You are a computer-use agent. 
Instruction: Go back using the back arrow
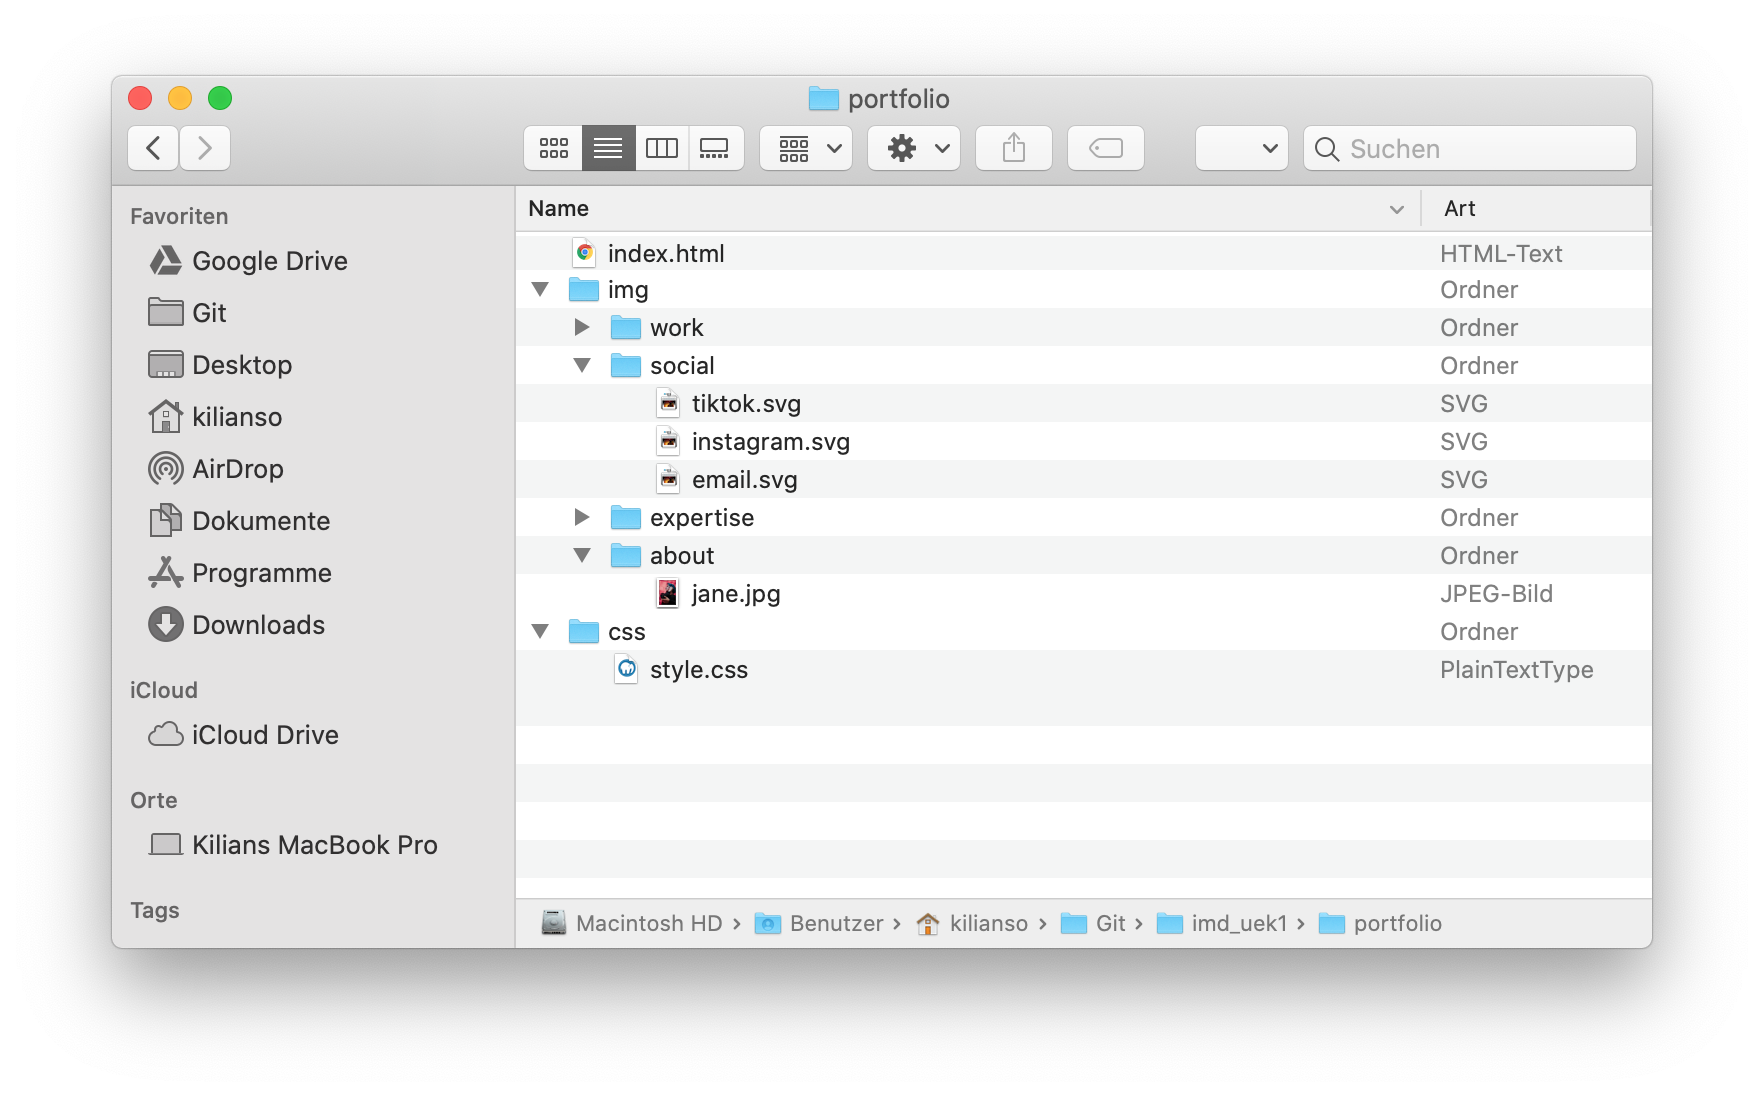click(153, 148)
